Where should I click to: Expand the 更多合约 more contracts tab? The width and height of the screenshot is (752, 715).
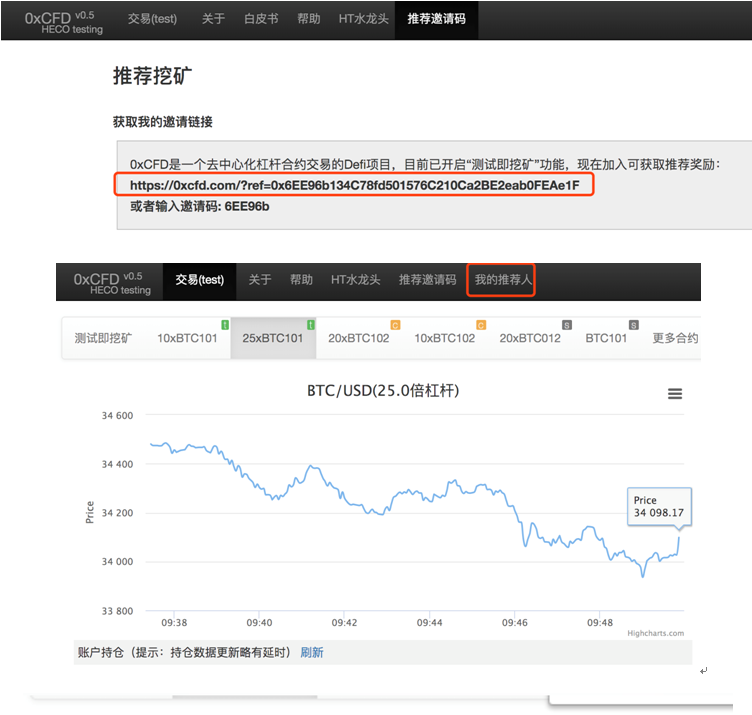tap(675, 338)
